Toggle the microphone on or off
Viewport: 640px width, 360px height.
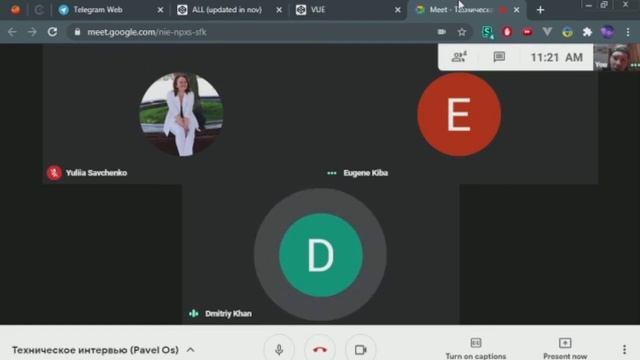[279, 349]
